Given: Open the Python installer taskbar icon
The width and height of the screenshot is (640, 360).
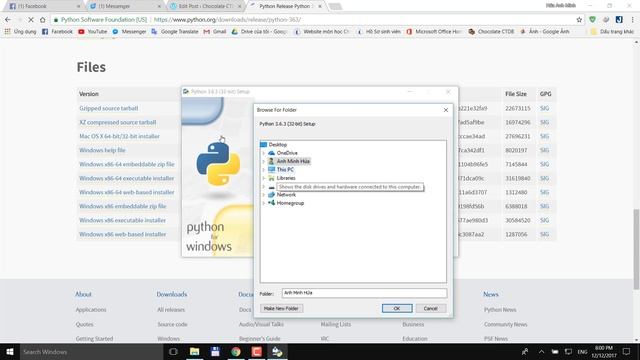Looking at the screenshot, I should (x=278, y=352).
